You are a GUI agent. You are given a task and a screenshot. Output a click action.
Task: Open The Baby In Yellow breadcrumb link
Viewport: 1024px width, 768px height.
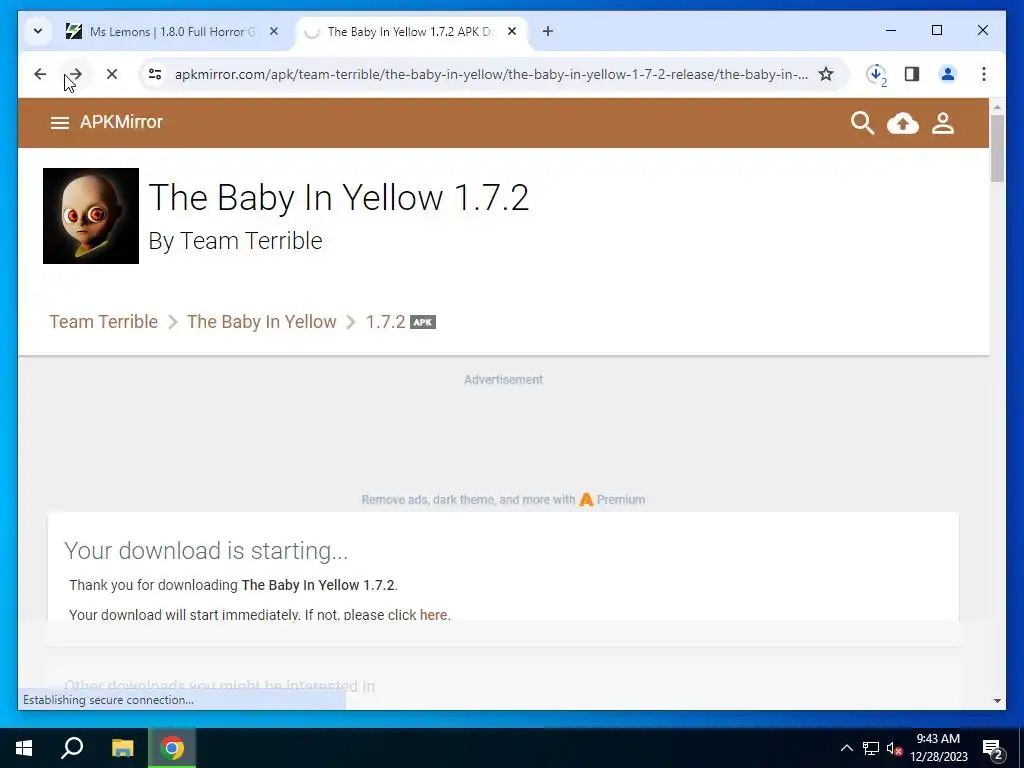click(261, 322)
